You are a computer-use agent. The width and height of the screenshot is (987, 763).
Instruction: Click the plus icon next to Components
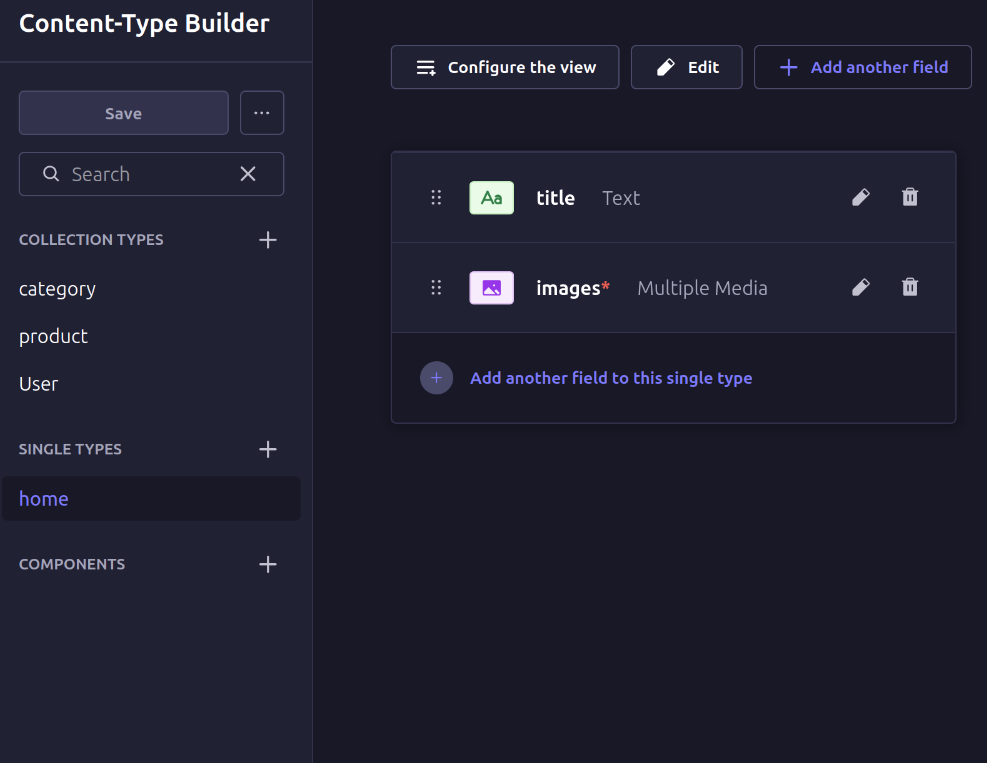coord(268,564)
